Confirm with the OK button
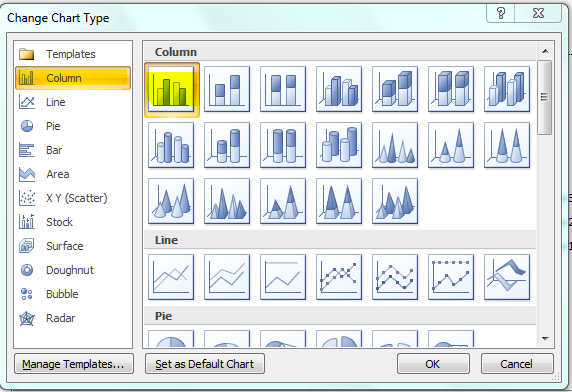The height and width of the screenshot is (392, 572). click(x=433, y=364)
